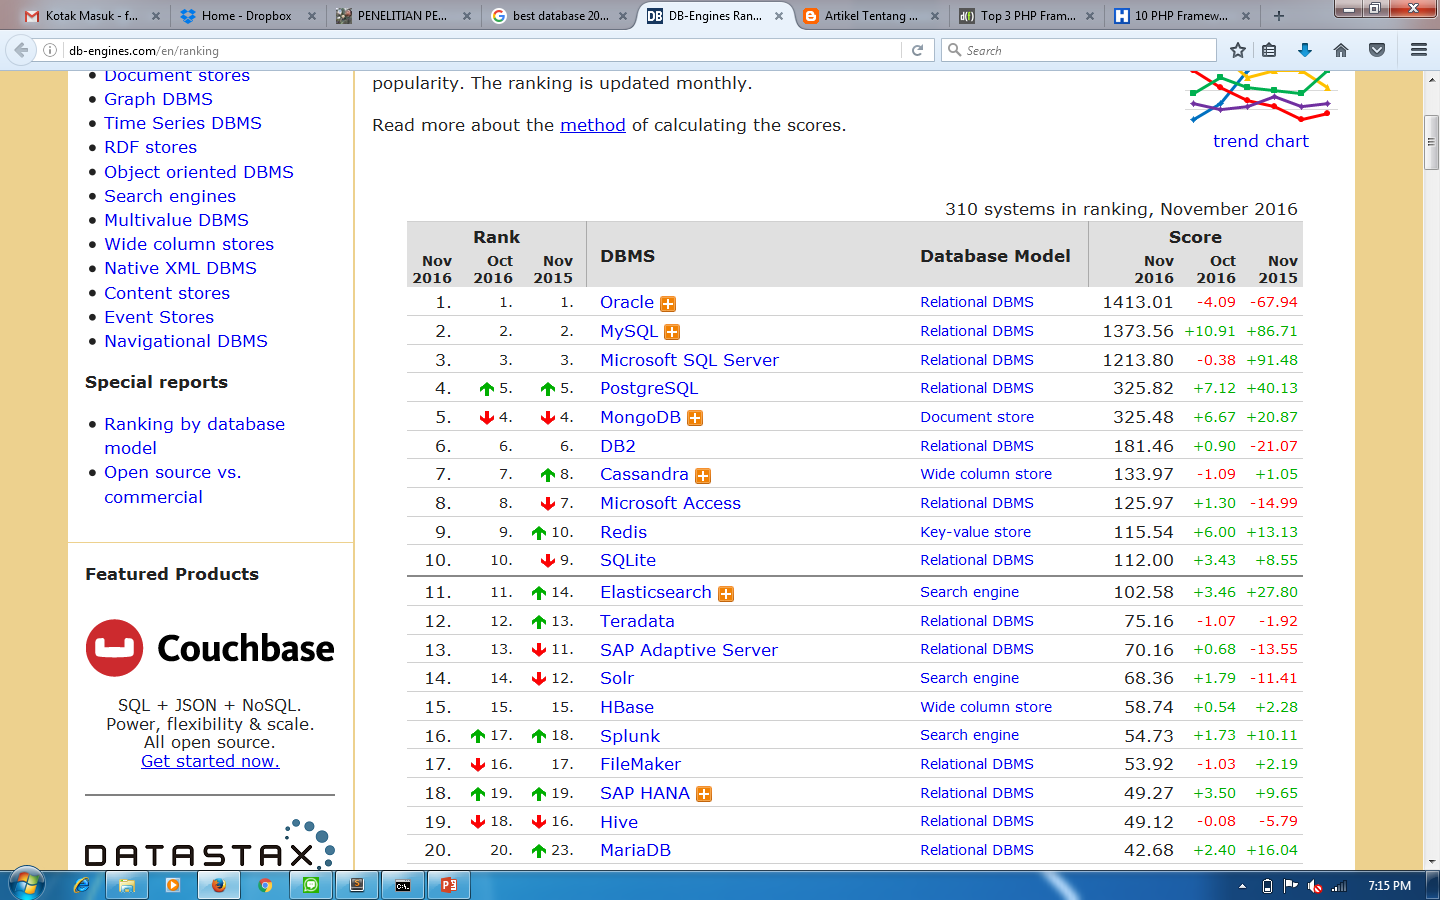This screenshot has width=1440, height=900.
Task: Bookmark this page with the star icon
Action: [x=1238, y=50]
